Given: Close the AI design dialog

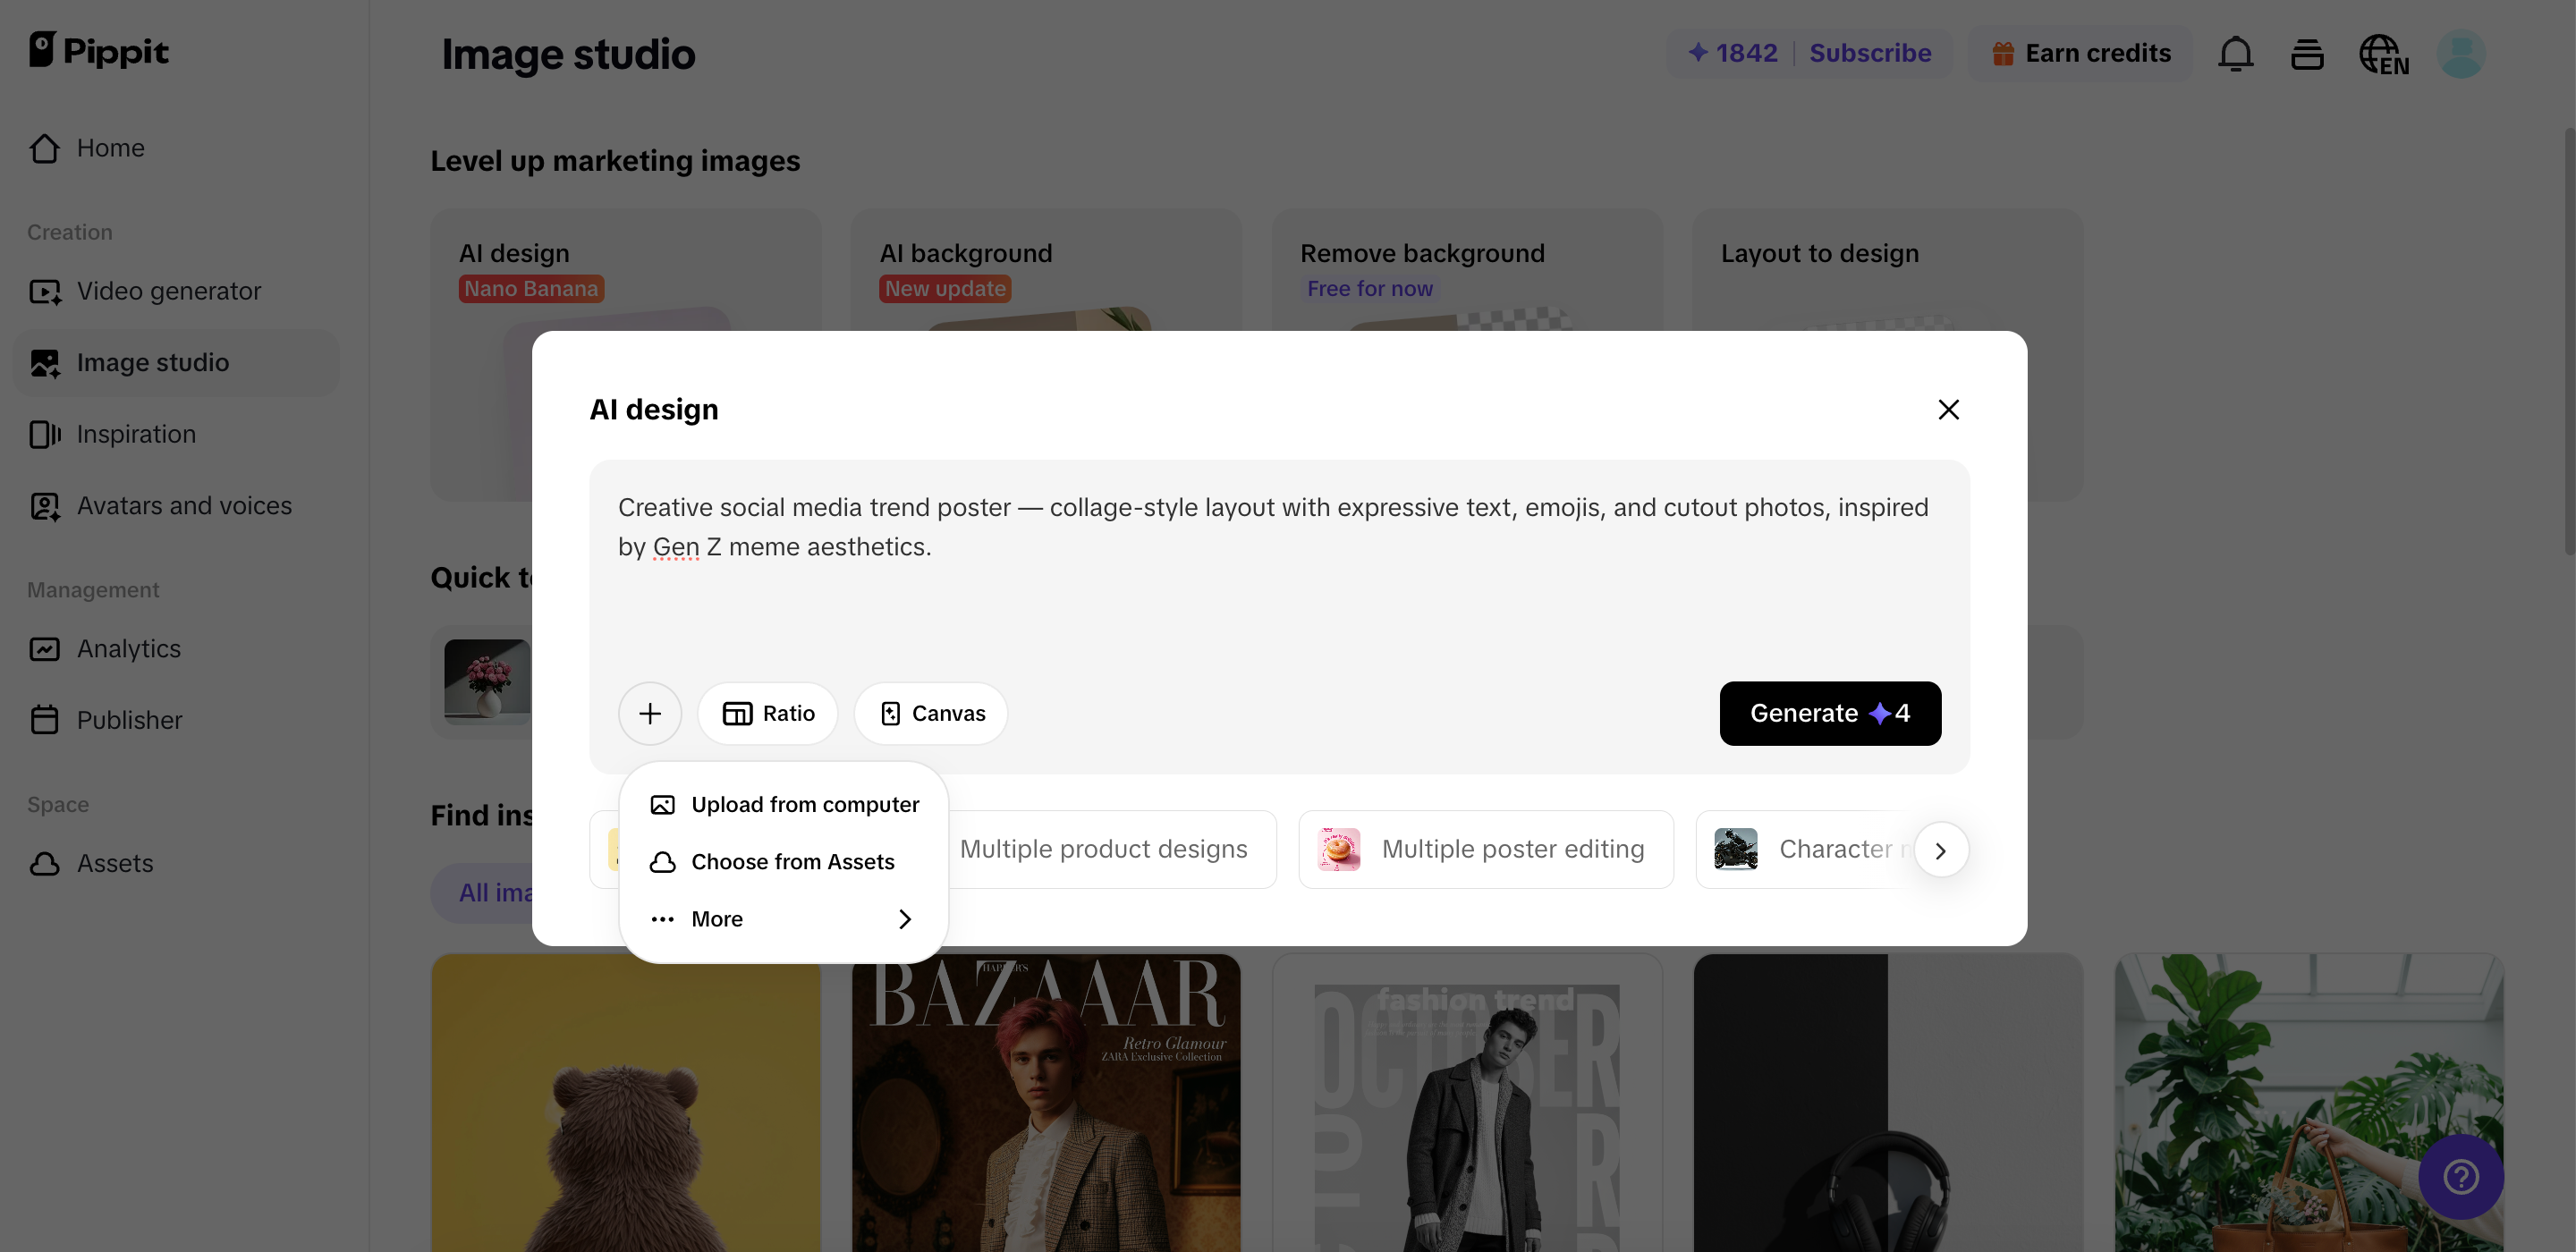Looking at the screenshot, I should [1948, 409].
